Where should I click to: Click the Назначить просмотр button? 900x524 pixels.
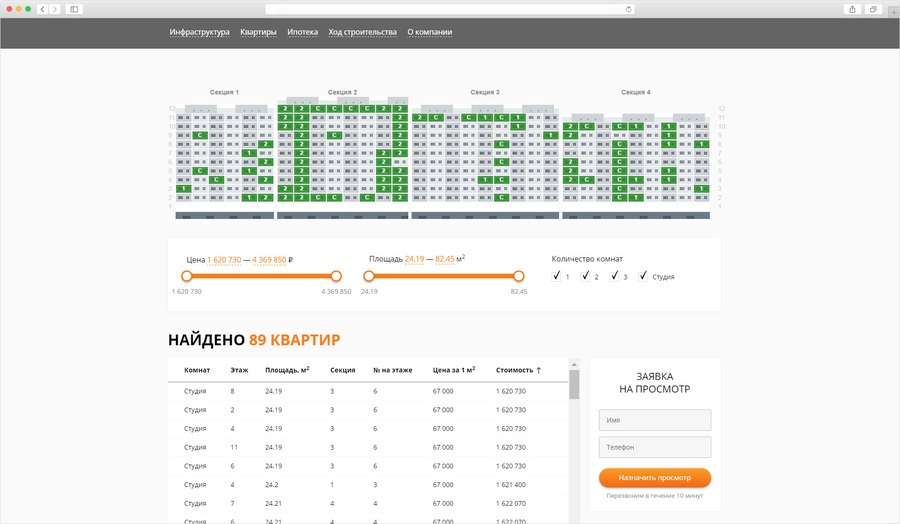(654, 478)
